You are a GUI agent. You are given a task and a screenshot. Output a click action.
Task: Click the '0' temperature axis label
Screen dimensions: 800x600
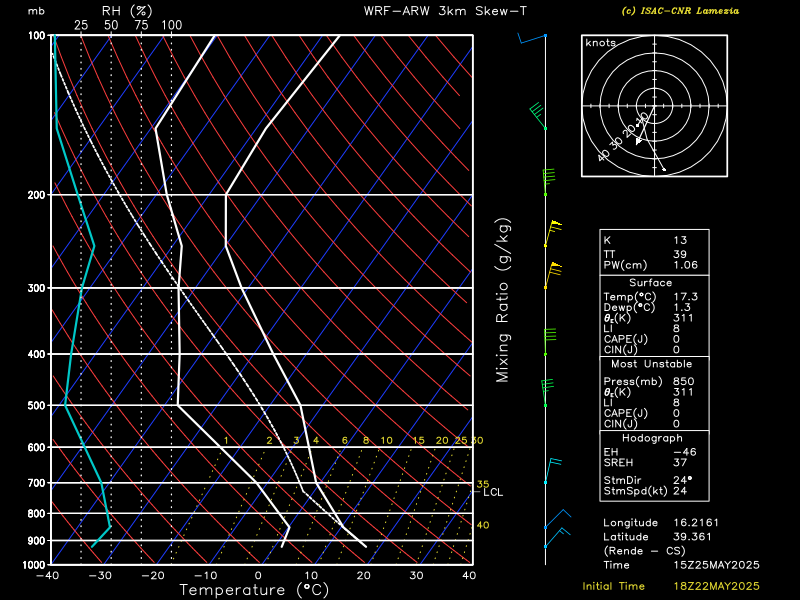258,576
